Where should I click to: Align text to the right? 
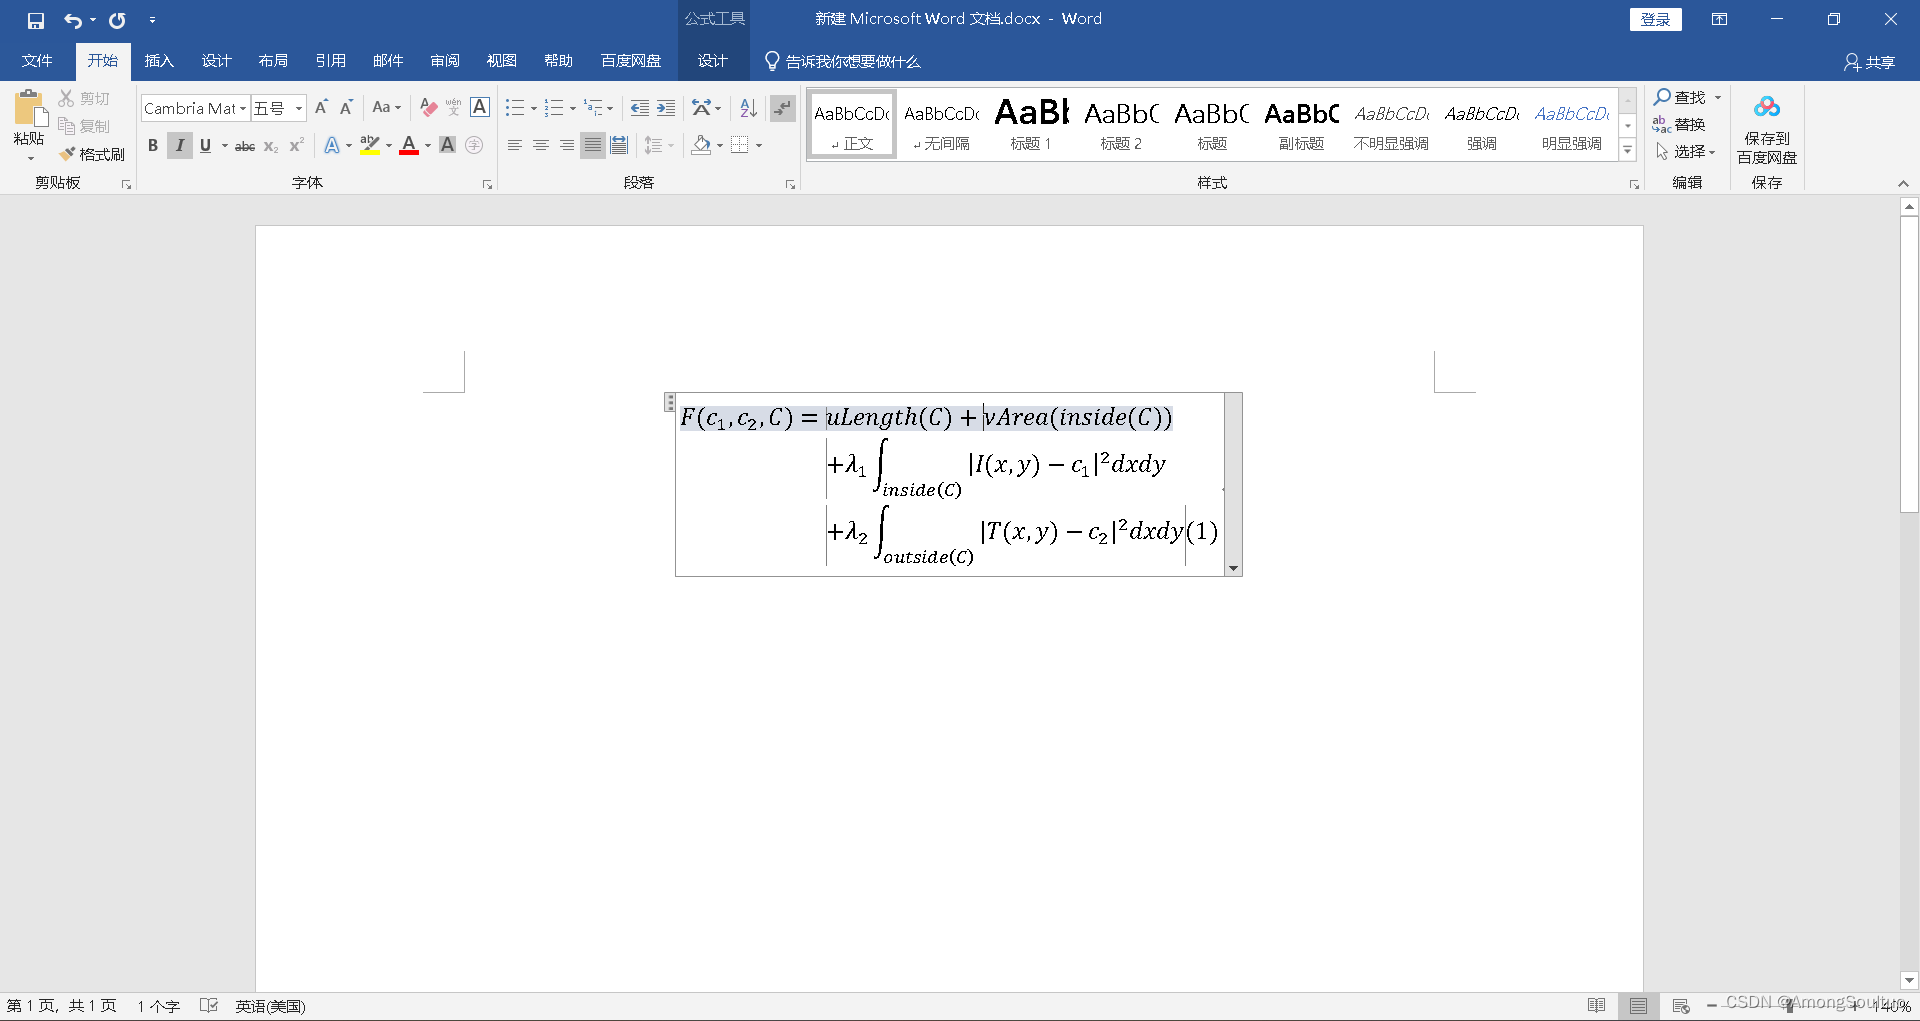(x=567, y=145)
